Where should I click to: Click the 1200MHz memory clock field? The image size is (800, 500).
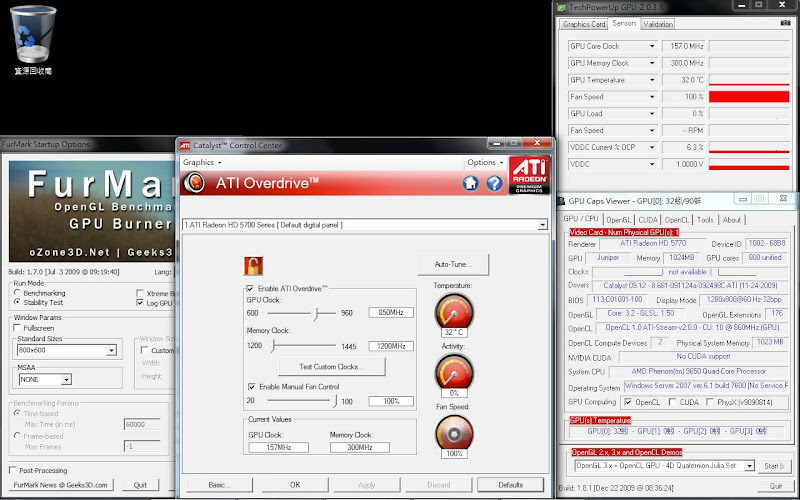[391, 346]
